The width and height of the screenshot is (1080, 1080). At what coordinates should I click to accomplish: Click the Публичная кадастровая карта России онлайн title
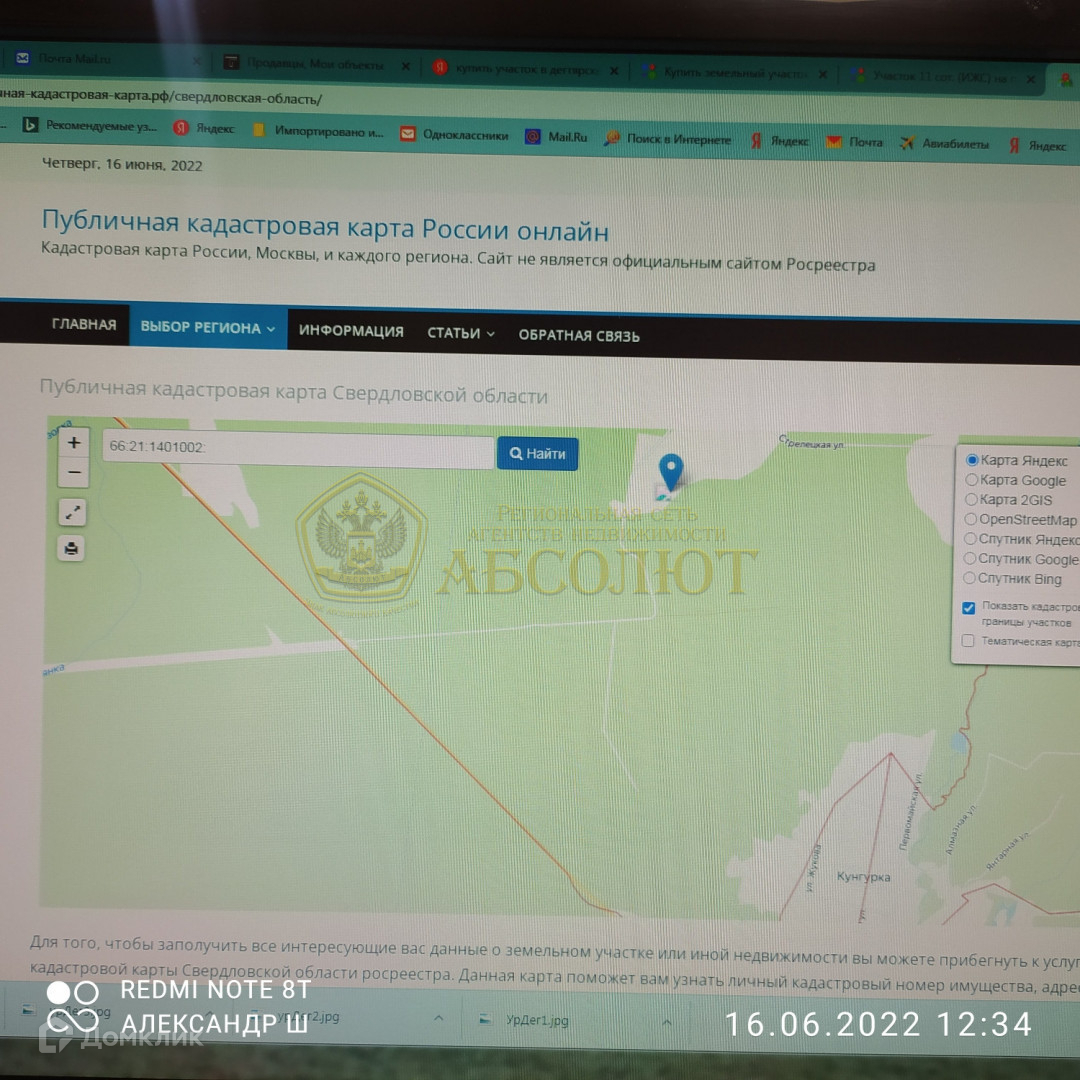[325, 225]
